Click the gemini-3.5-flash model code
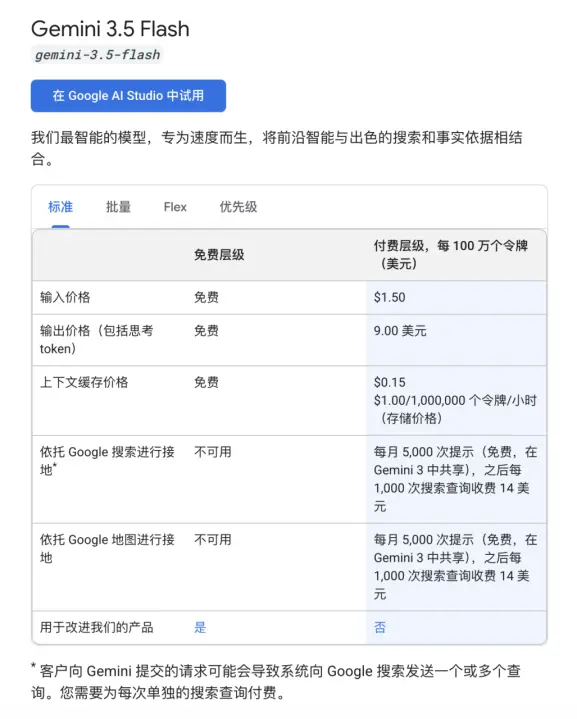 [x=97, y=55]
